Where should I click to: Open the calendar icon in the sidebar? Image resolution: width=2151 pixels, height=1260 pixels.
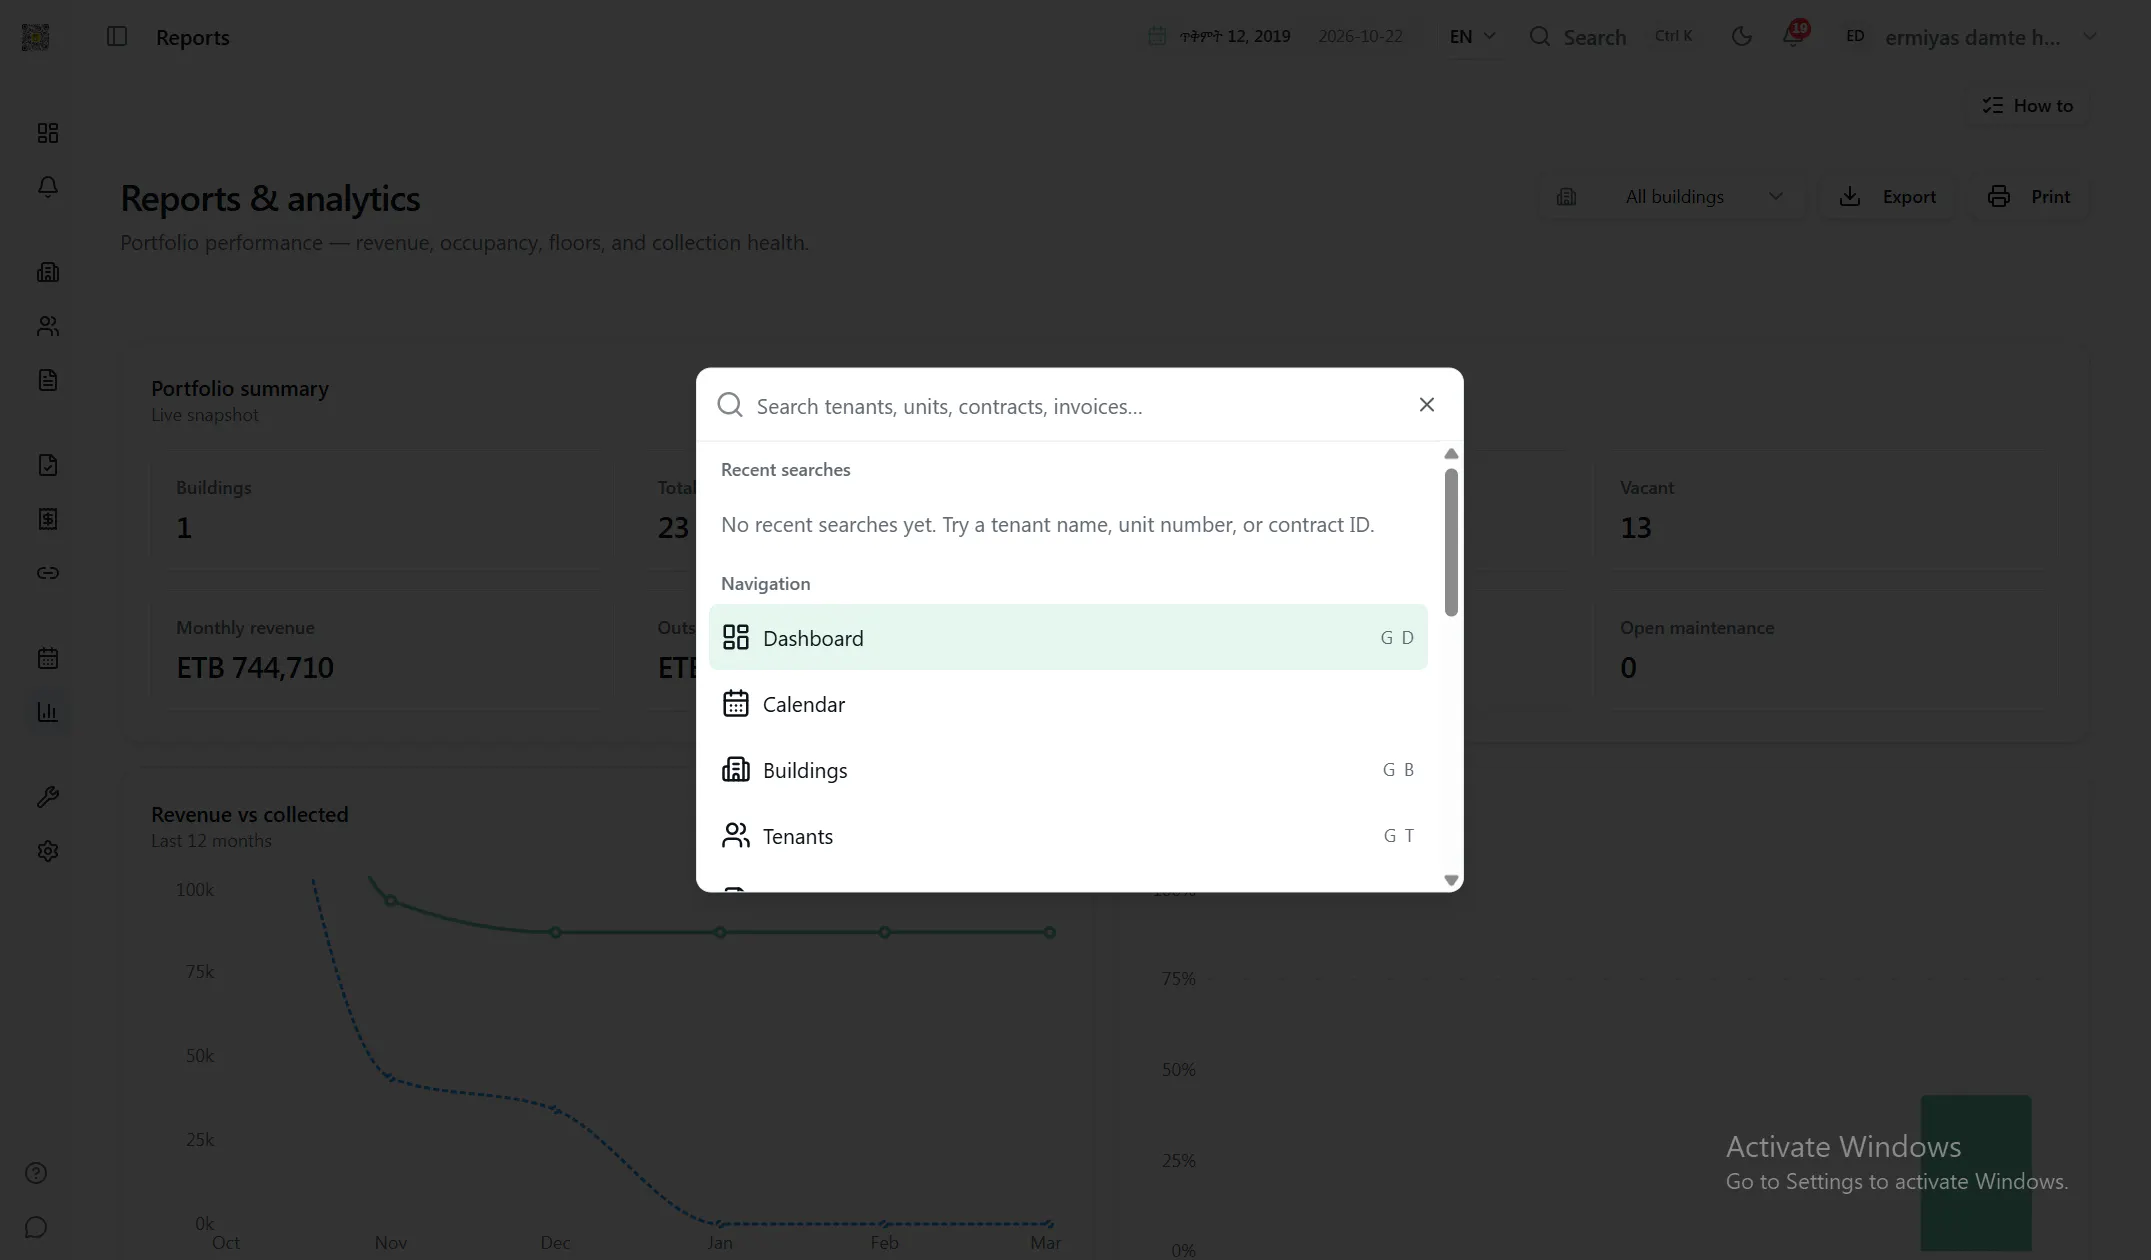48,658
